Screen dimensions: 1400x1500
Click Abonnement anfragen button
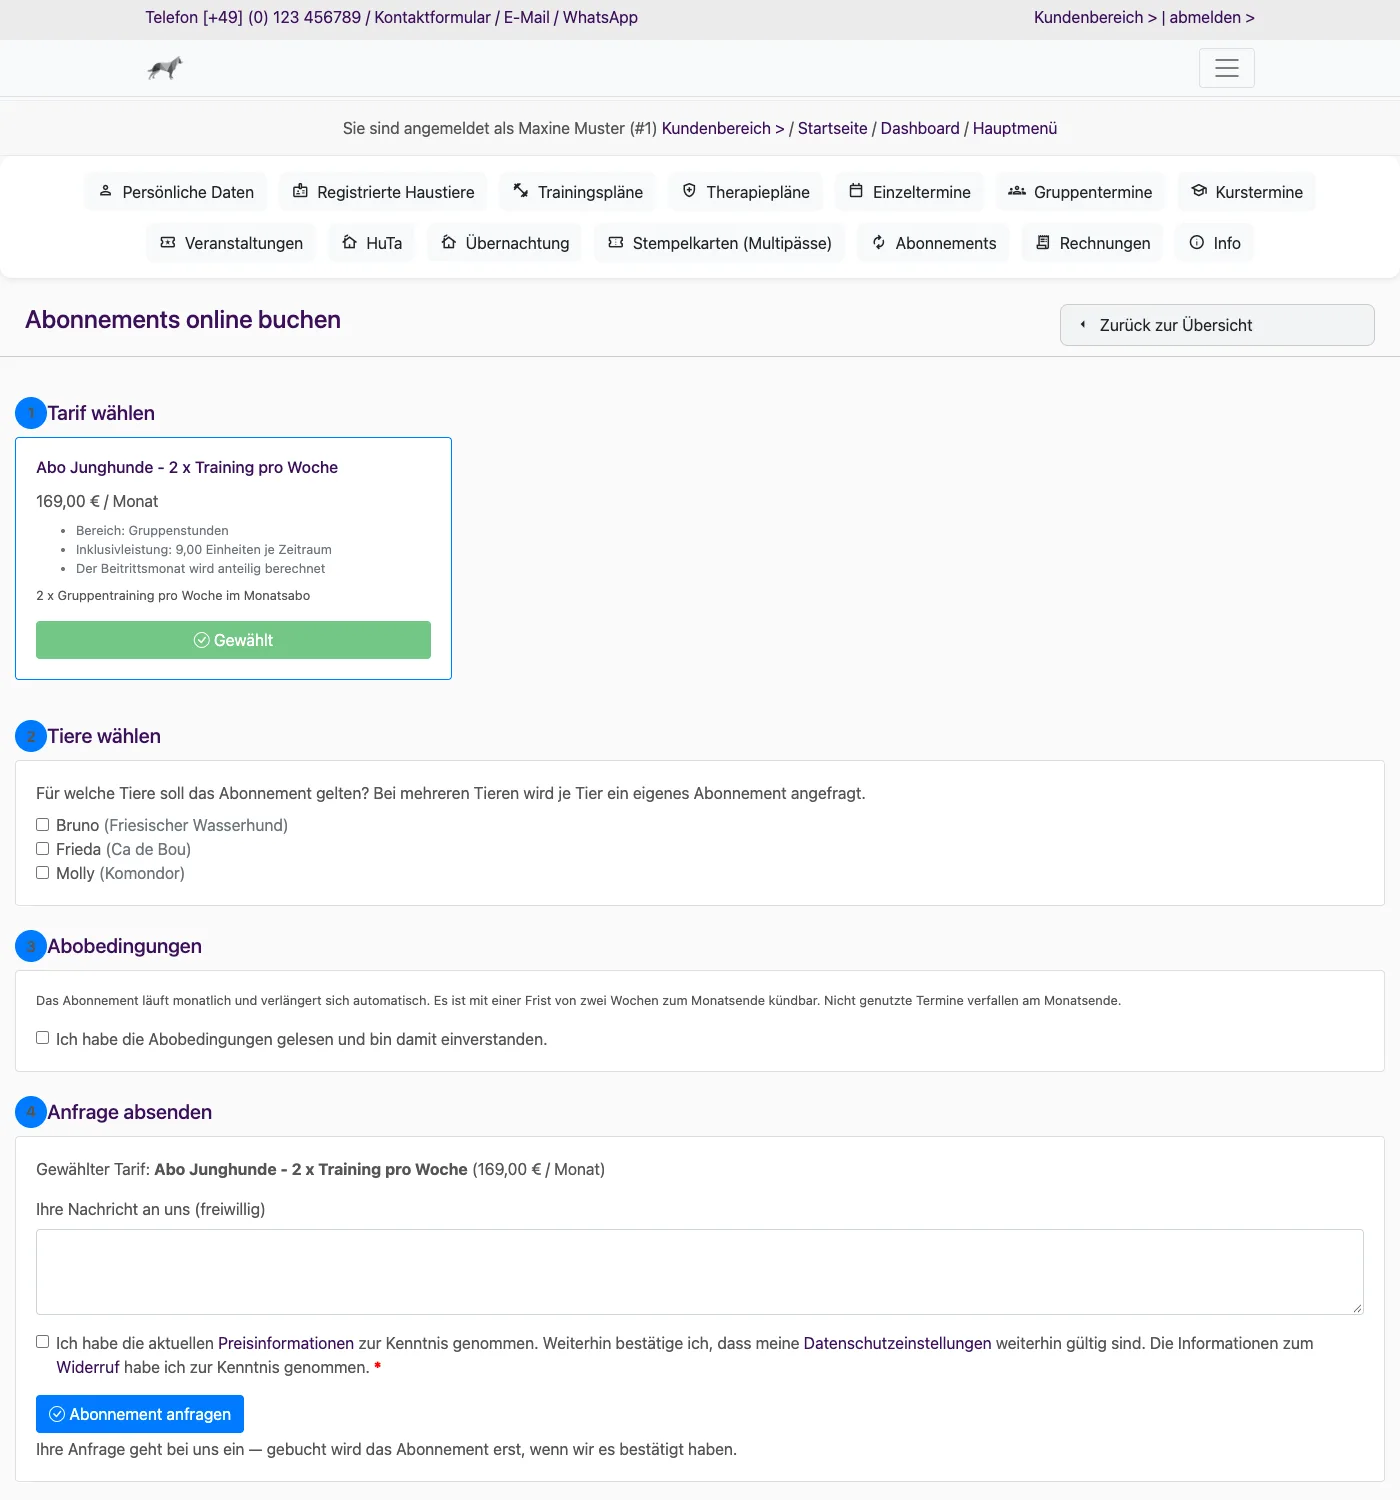140,1414
